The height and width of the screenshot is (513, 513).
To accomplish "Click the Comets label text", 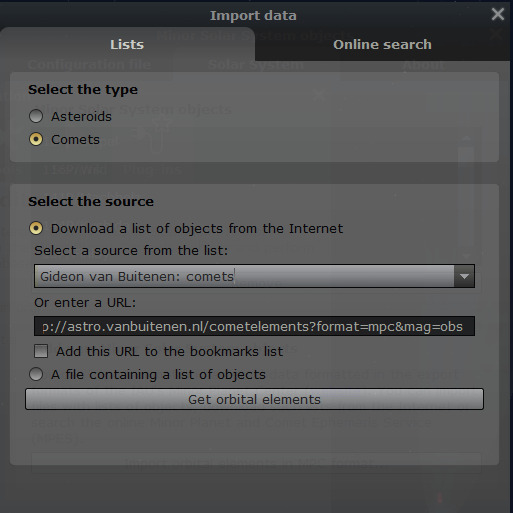I will pyautogui.click(x=75, y=140).
